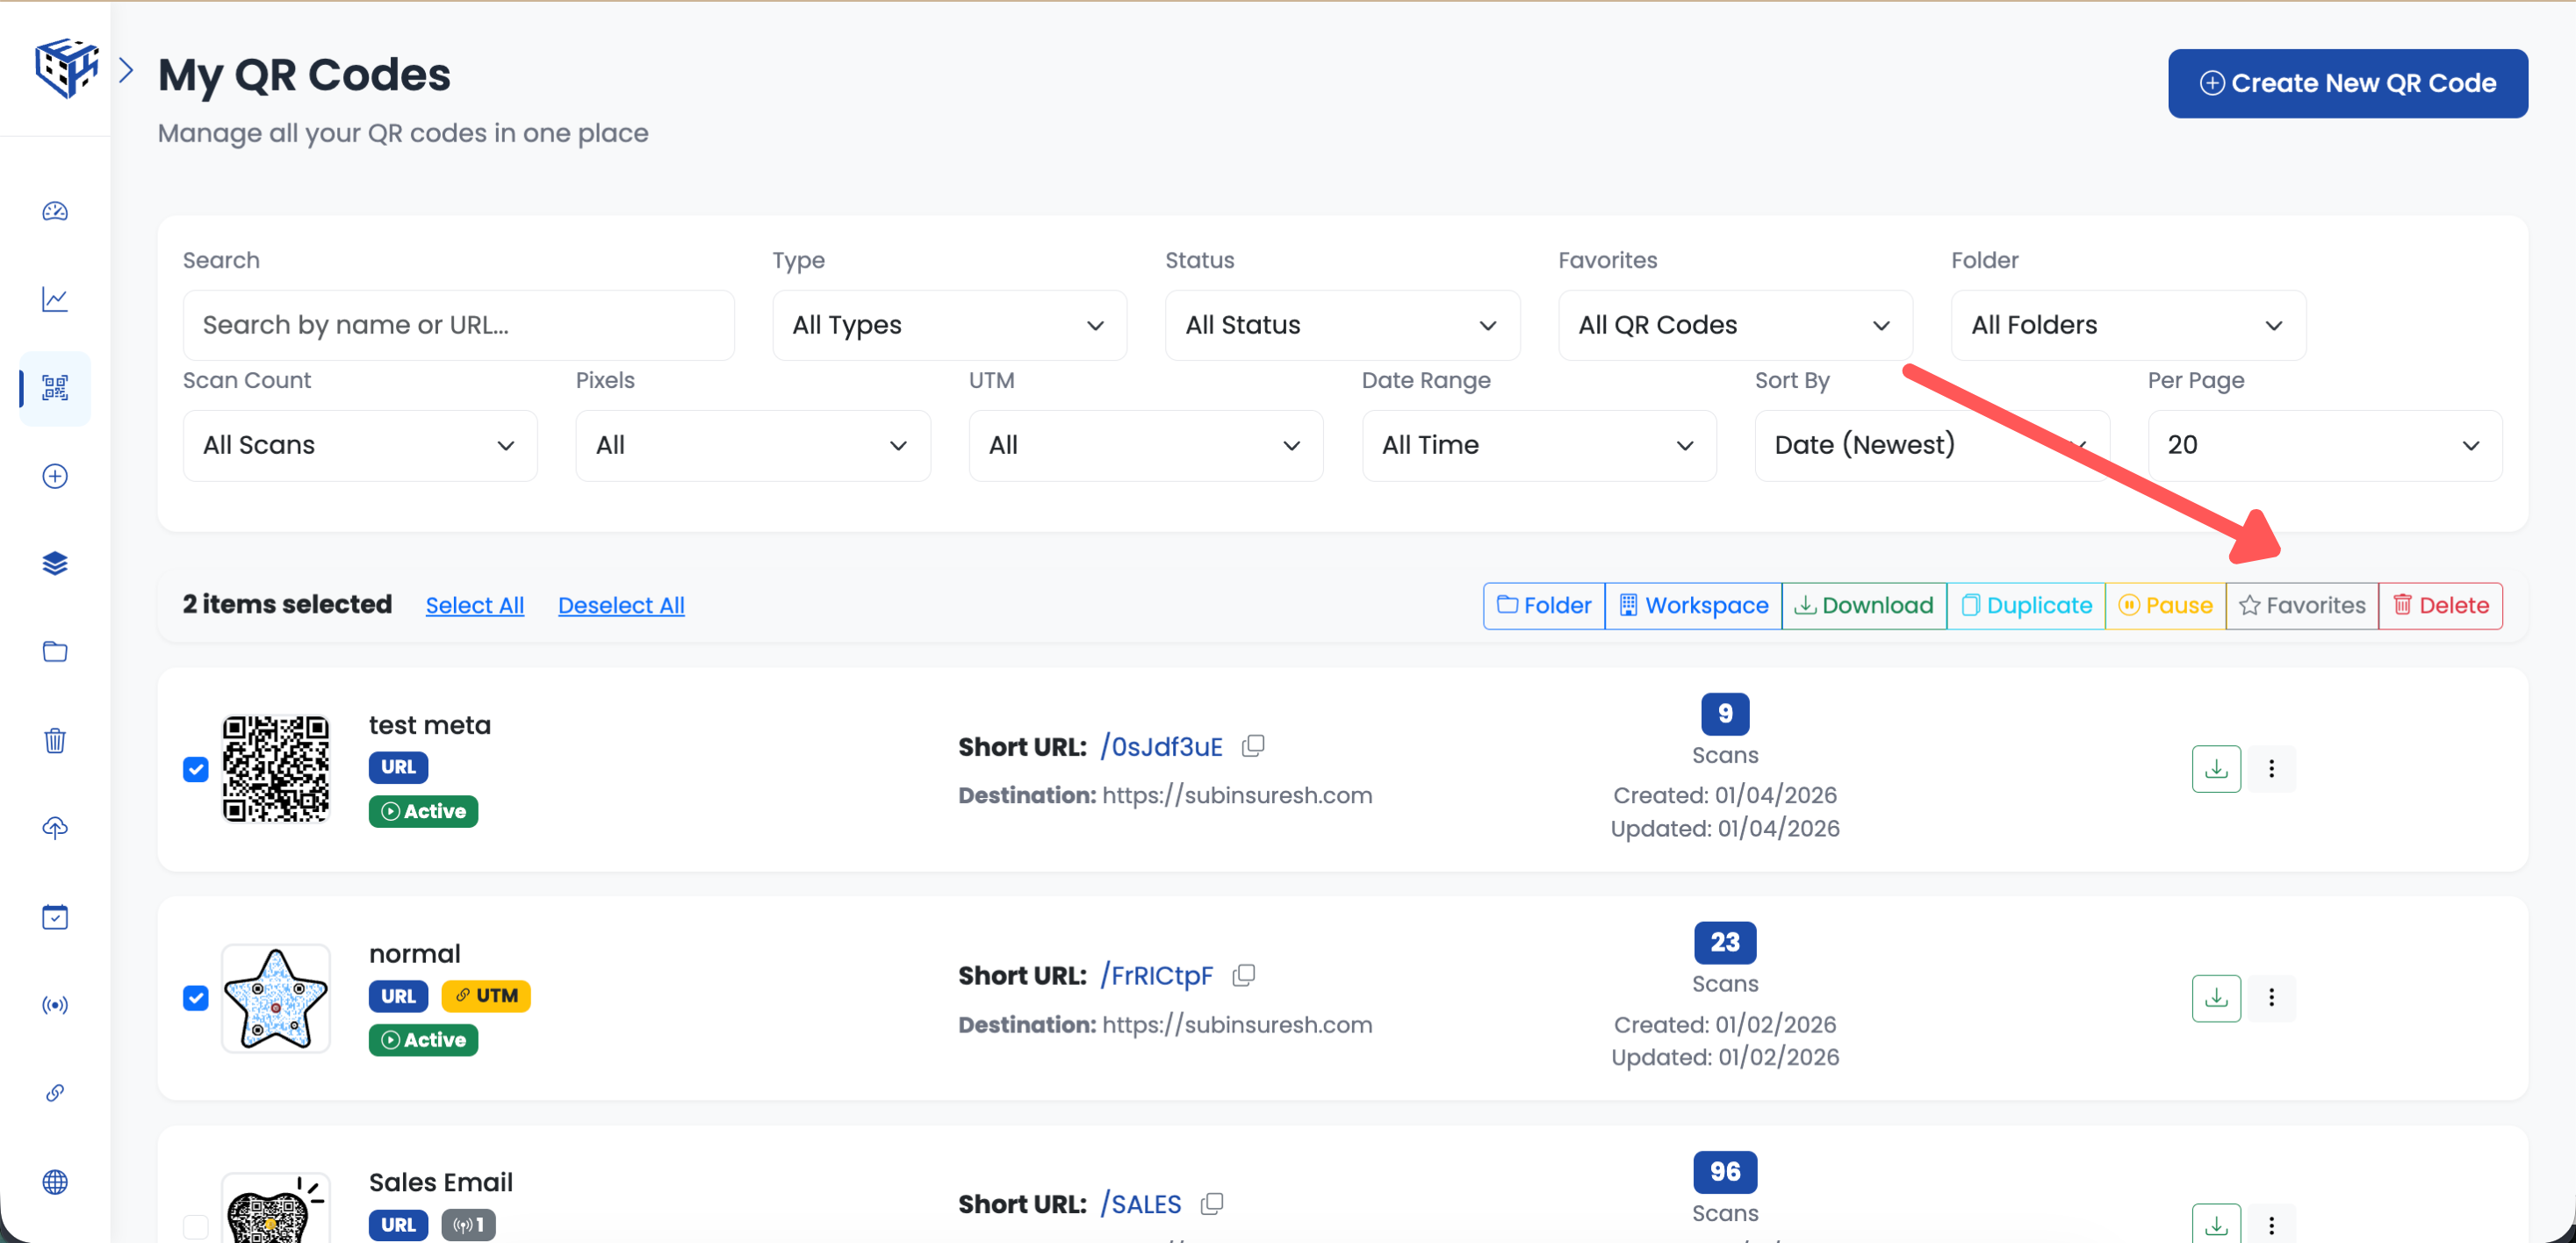Click the plus icon to create a QR code
The height and width of the screenshot is (1243, 2576).
point(54,476)
